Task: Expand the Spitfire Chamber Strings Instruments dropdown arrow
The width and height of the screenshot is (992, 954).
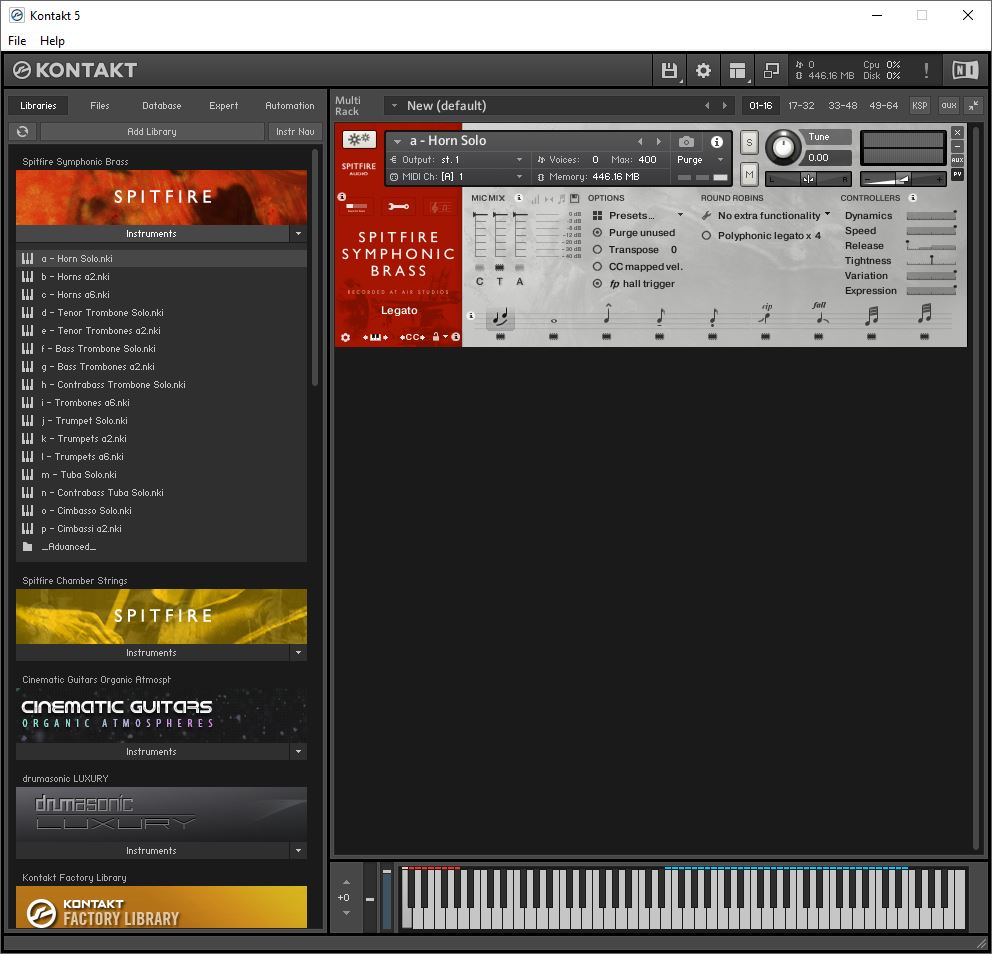Action: 299,652
